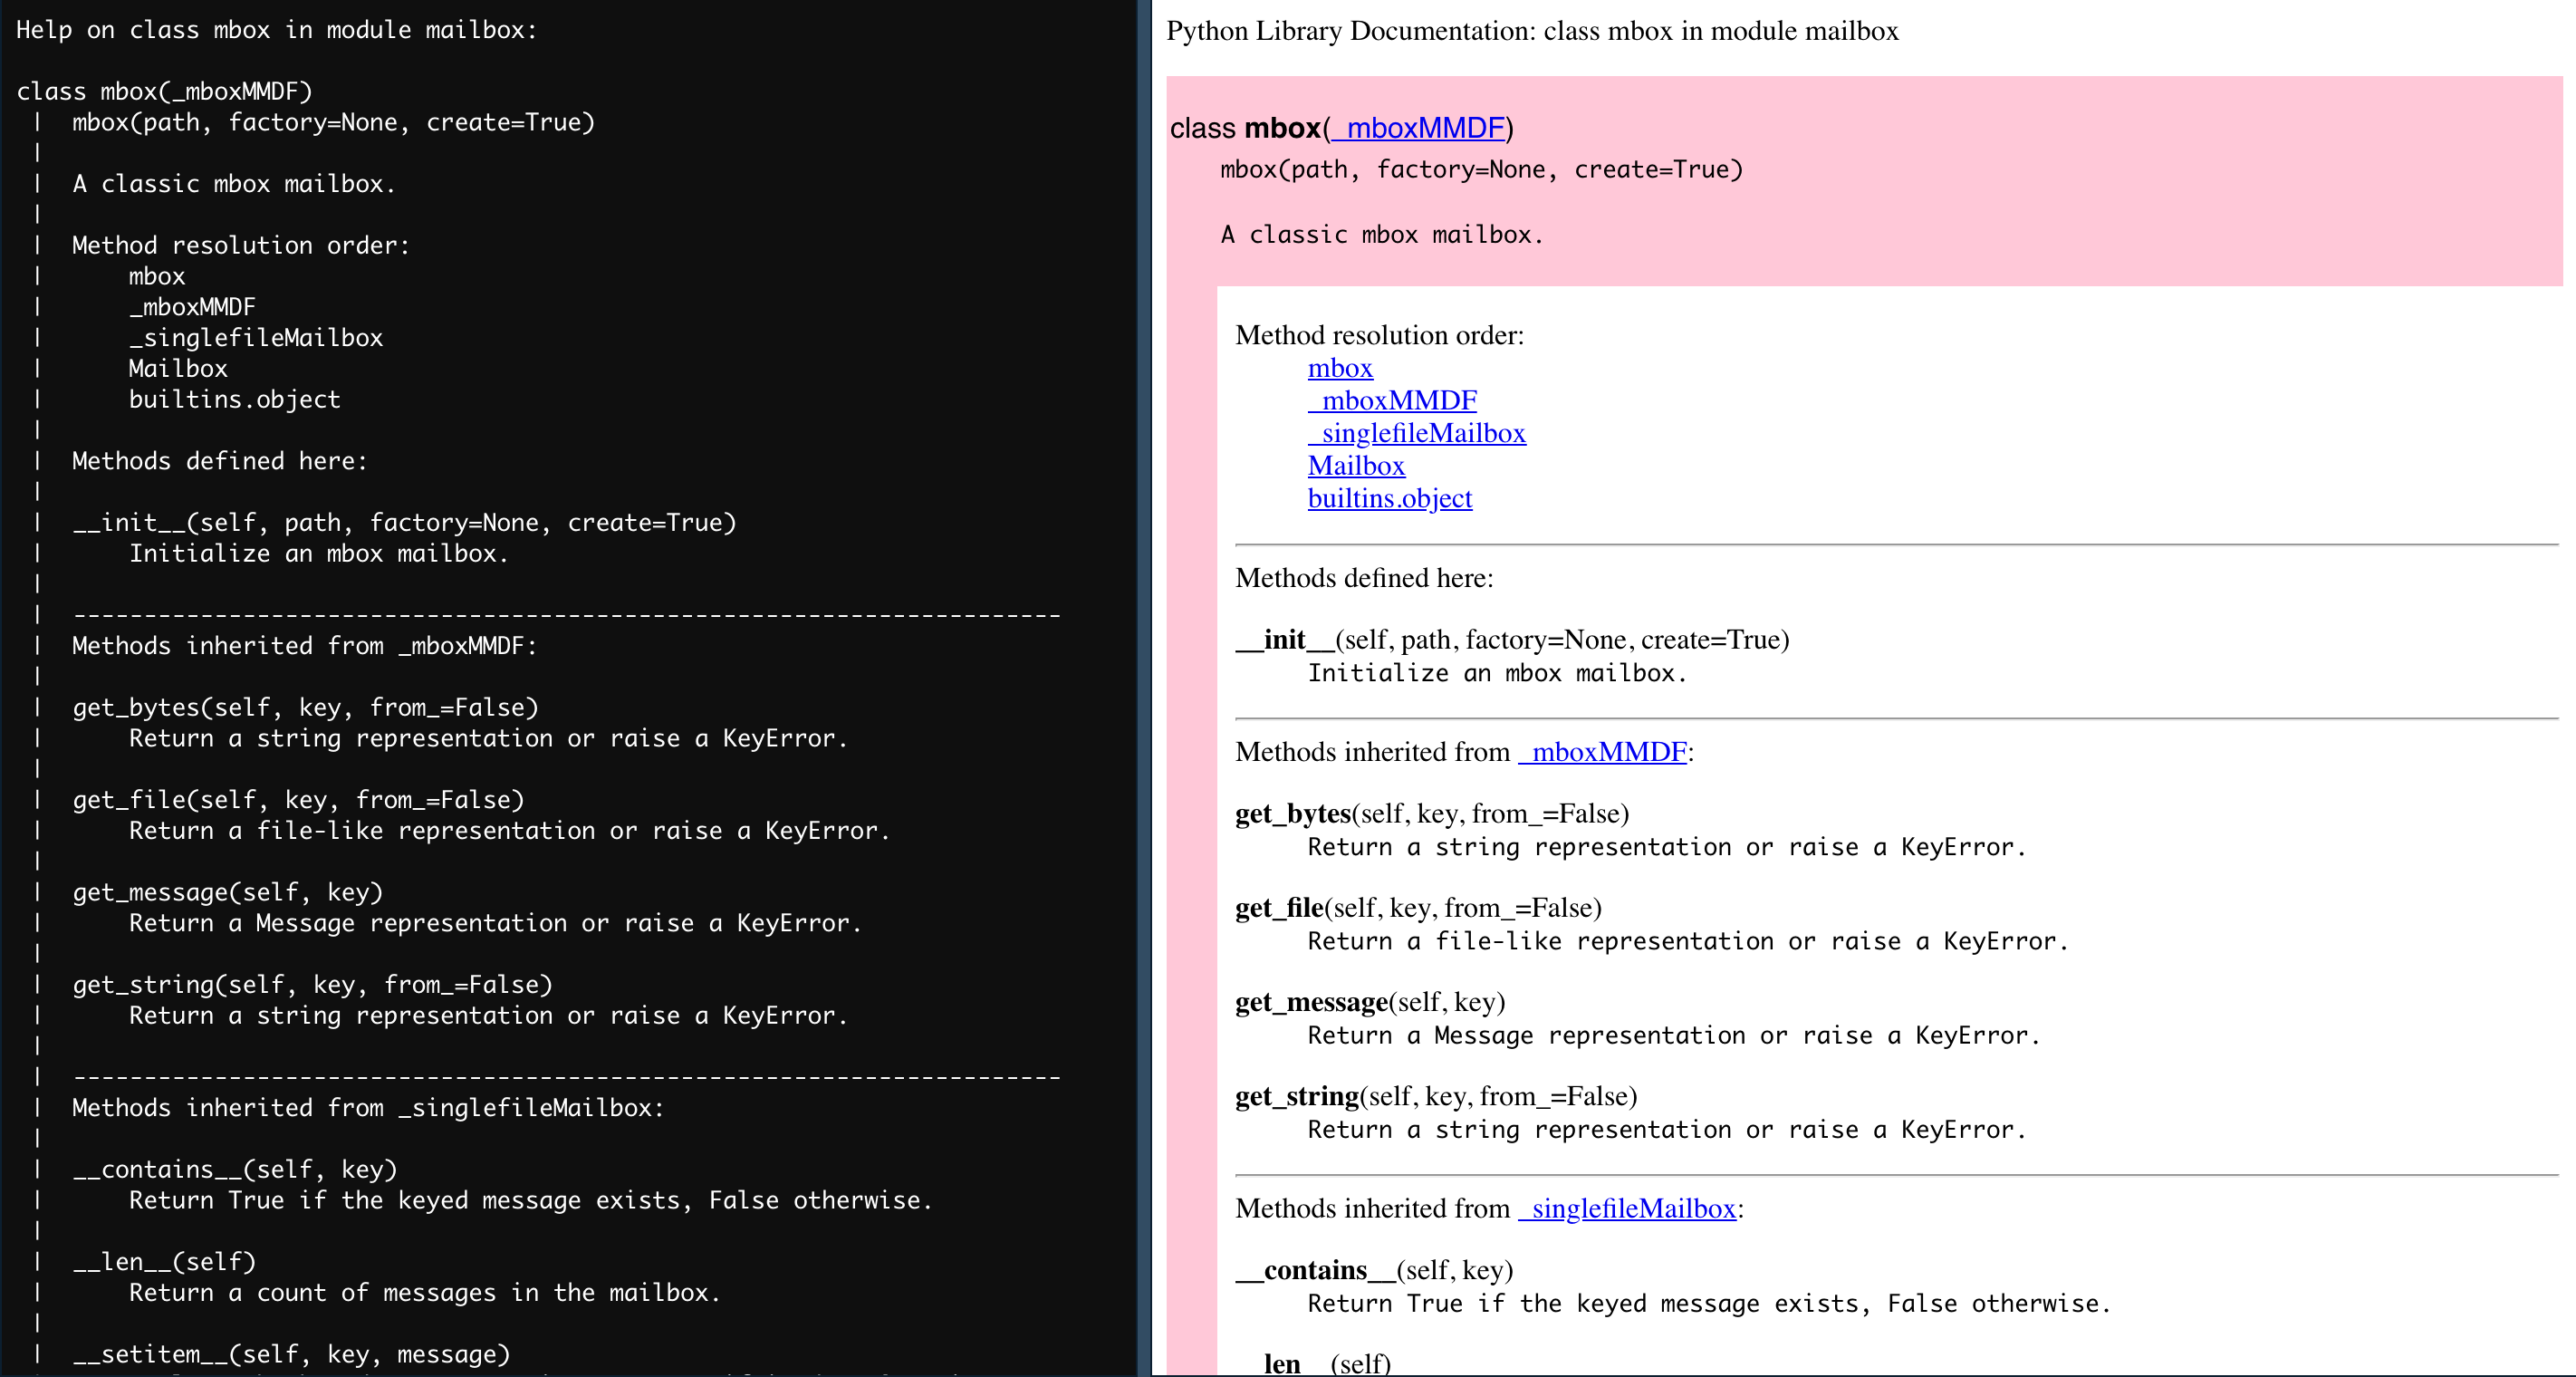Click 'Help on class mbox' terminal line
Image resolution: width=2576 pixels, height=1377 pixels.
(276, 30)
